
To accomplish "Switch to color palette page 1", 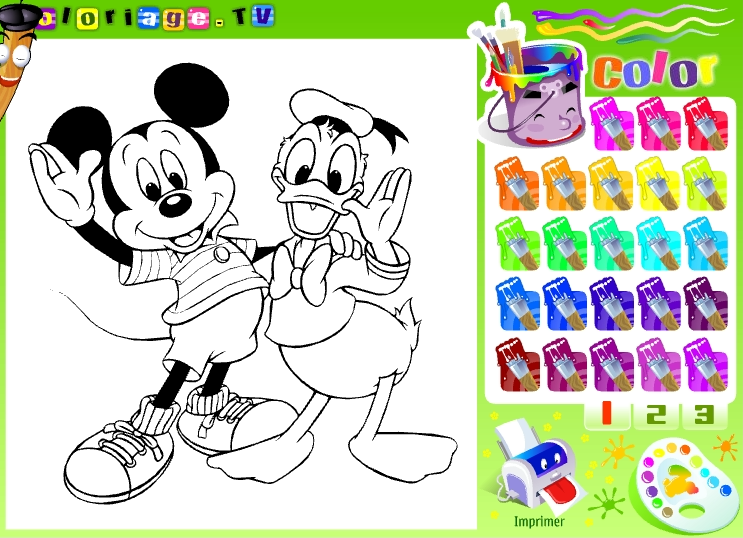I will point(607,414).
